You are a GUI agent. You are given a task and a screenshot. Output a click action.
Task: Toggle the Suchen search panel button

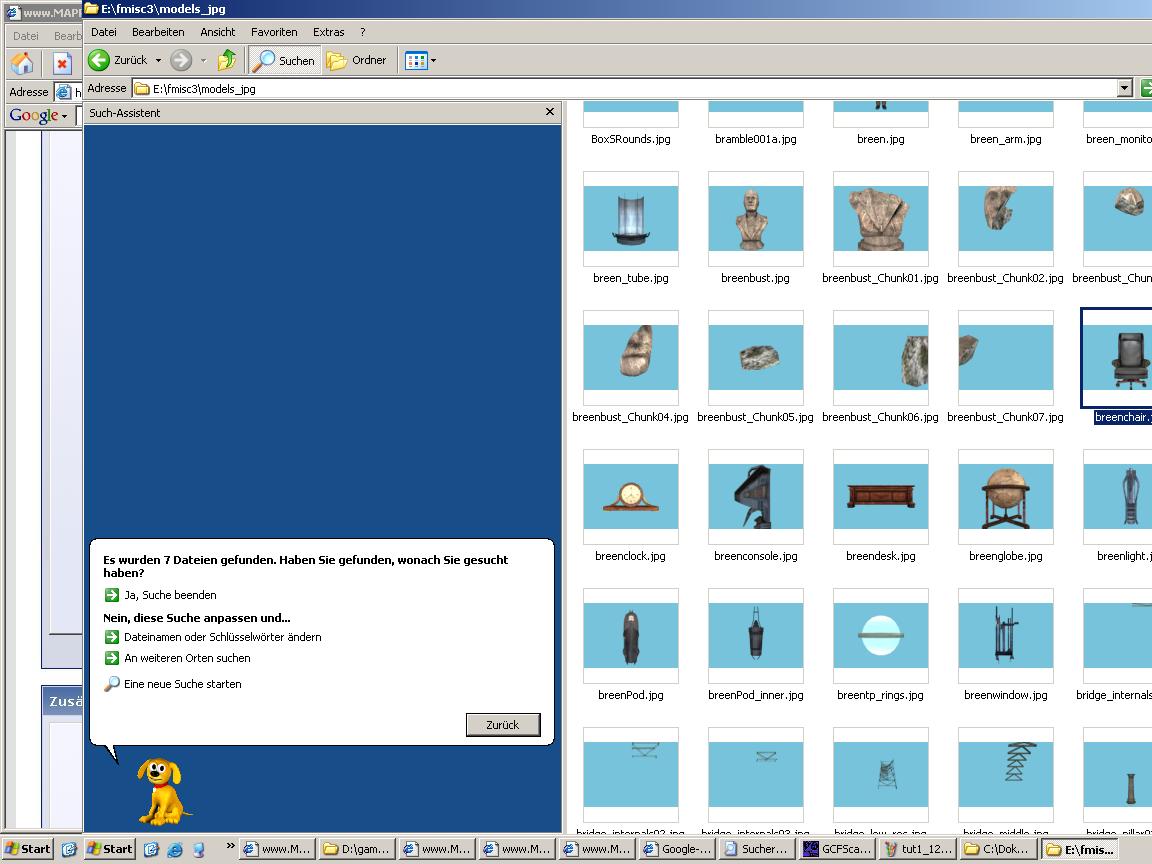(284, 60)
